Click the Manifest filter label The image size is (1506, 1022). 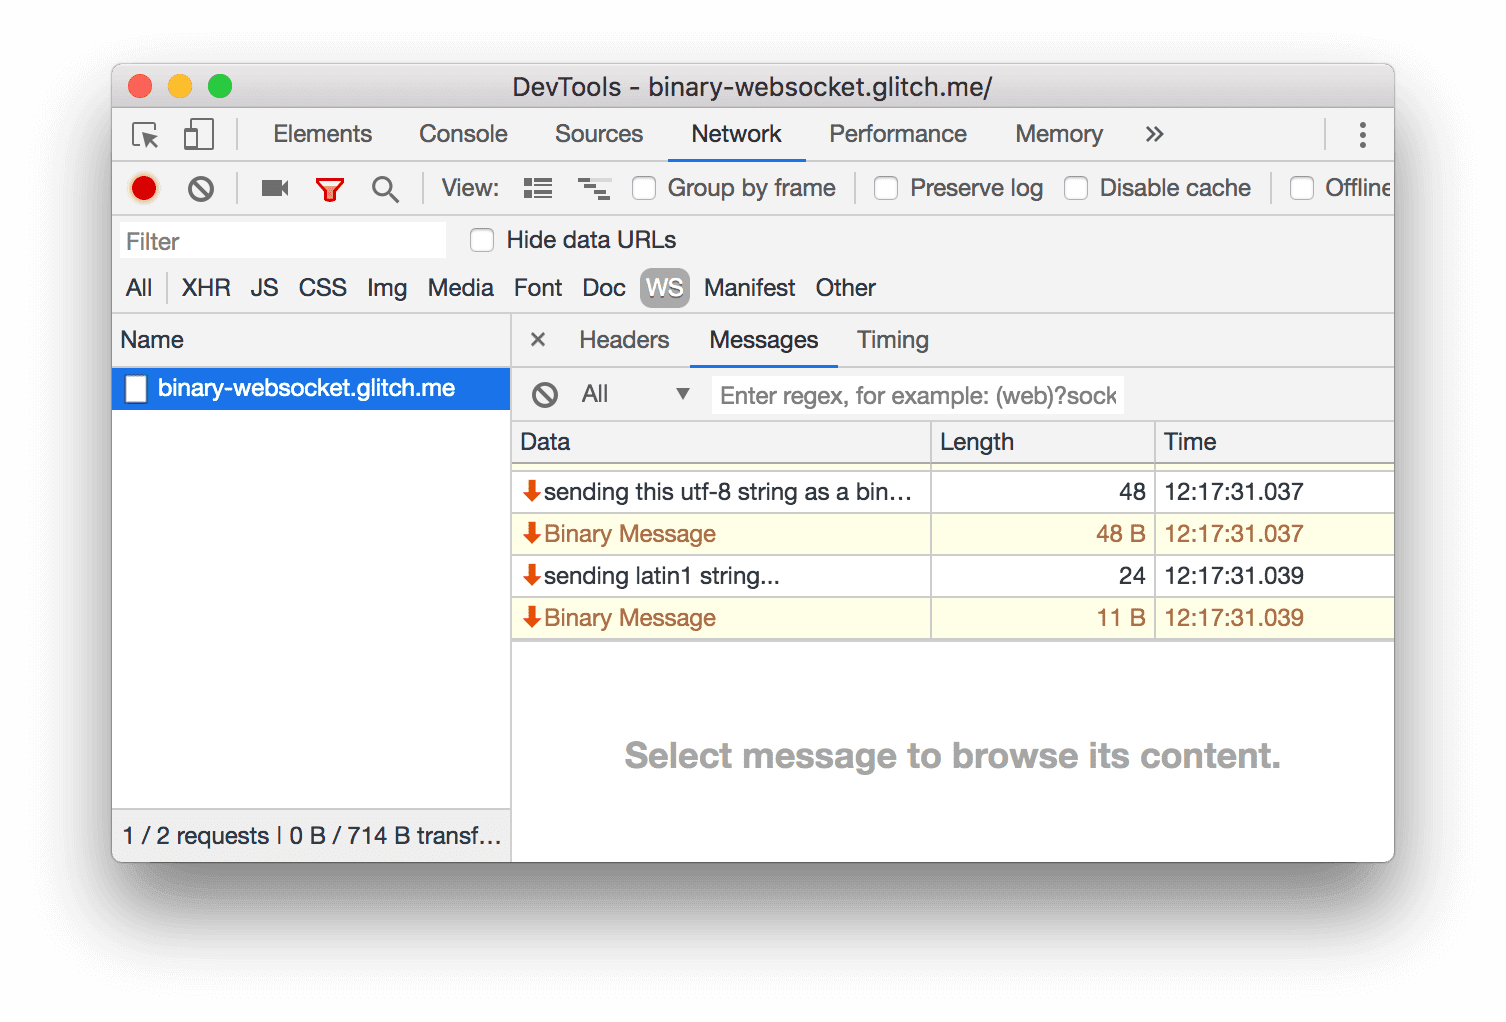(749, 288)
